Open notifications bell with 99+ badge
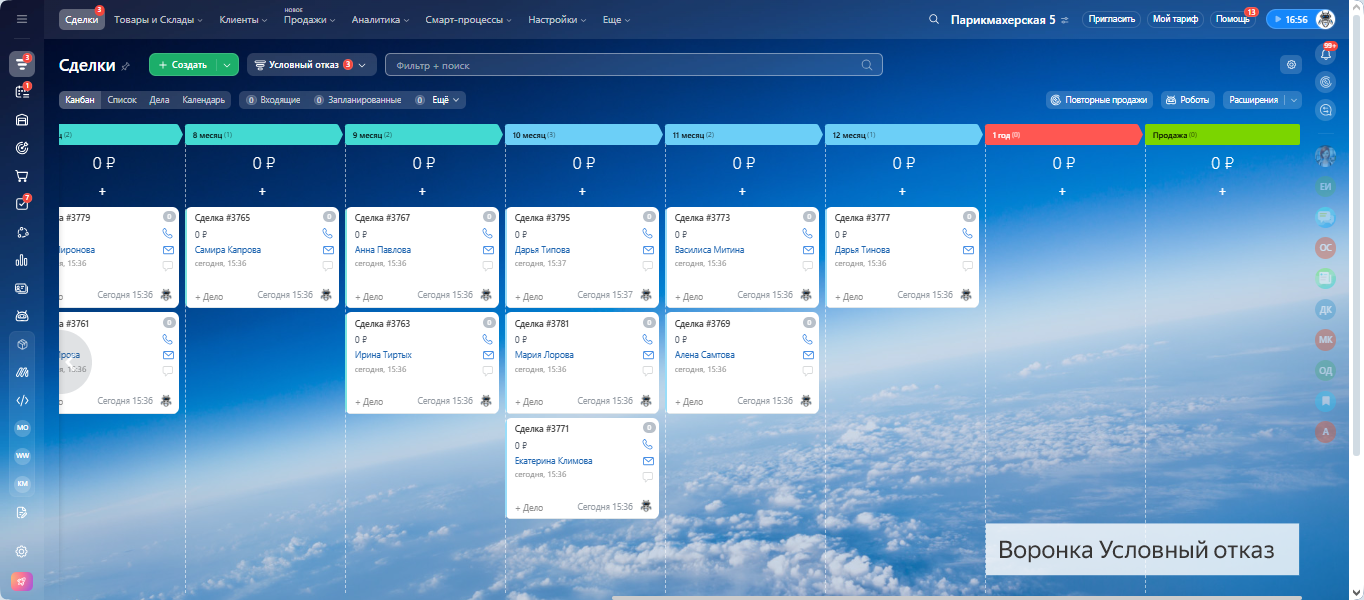The width and height of the screenshot is (1364, 600). click(x=1326, y=55)
